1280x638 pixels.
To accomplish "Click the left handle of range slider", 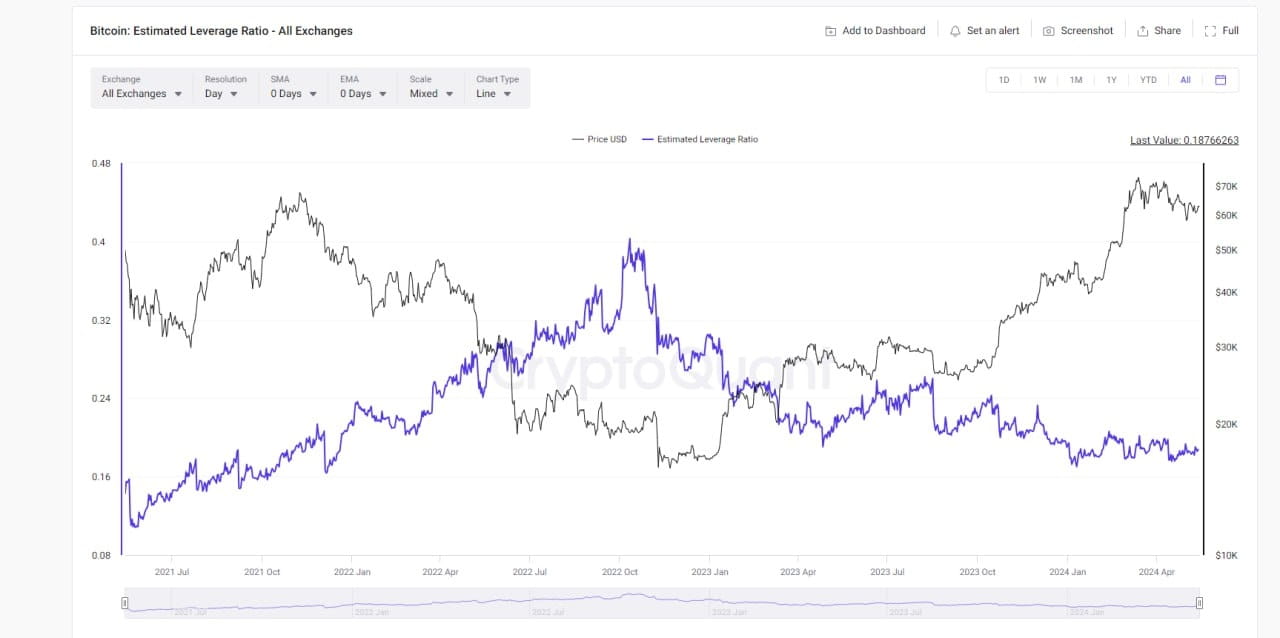I will pos(125,603).
